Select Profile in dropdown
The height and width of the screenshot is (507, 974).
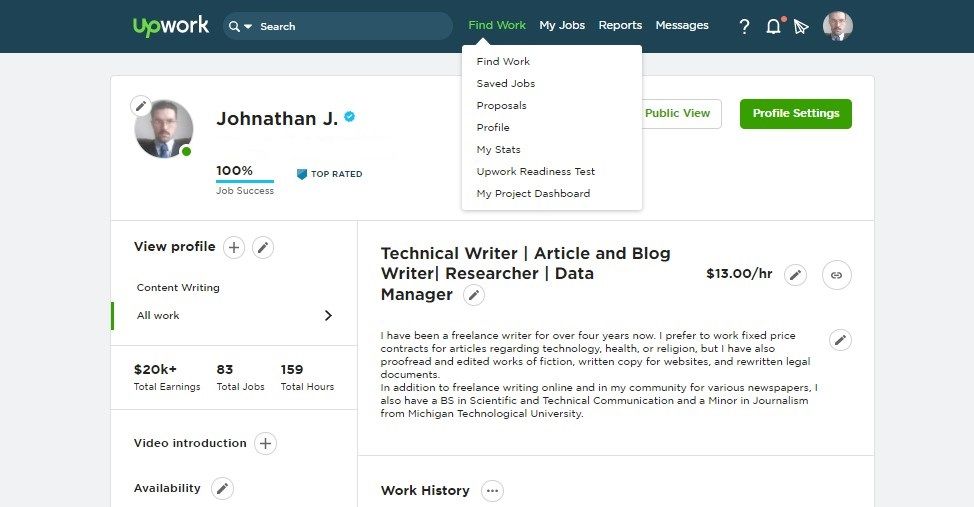(493, 127)
